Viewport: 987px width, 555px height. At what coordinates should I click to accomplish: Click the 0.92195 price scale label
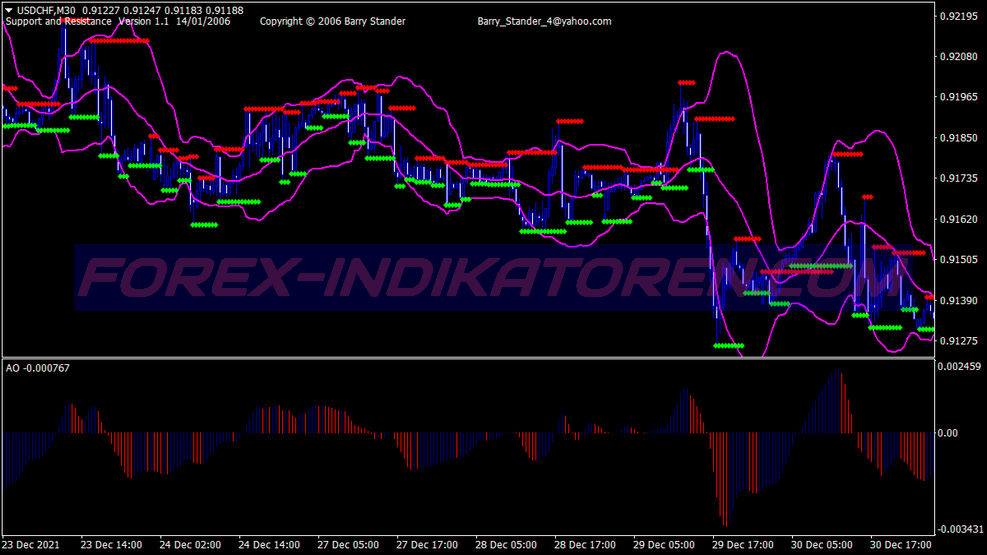point(959,16)
